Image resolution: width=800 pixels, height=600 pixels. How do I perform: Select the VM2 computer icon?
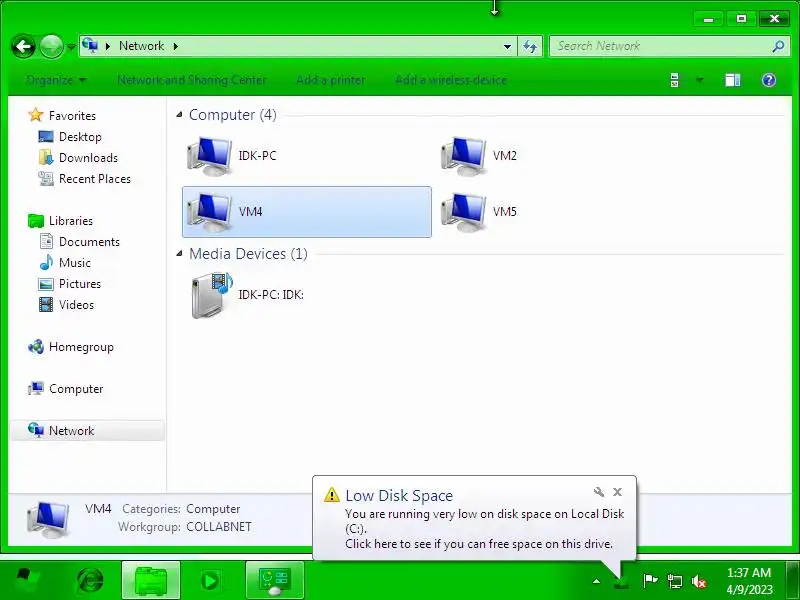coord(464,156)
